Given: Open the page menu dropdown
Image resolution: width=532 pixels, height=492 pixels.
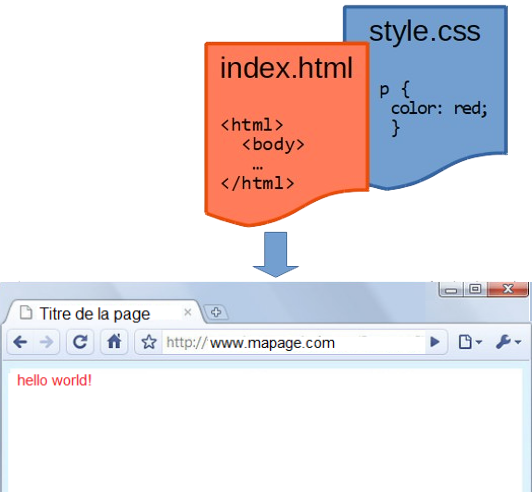Looking at the screenshot, I should tap(470, 342).
